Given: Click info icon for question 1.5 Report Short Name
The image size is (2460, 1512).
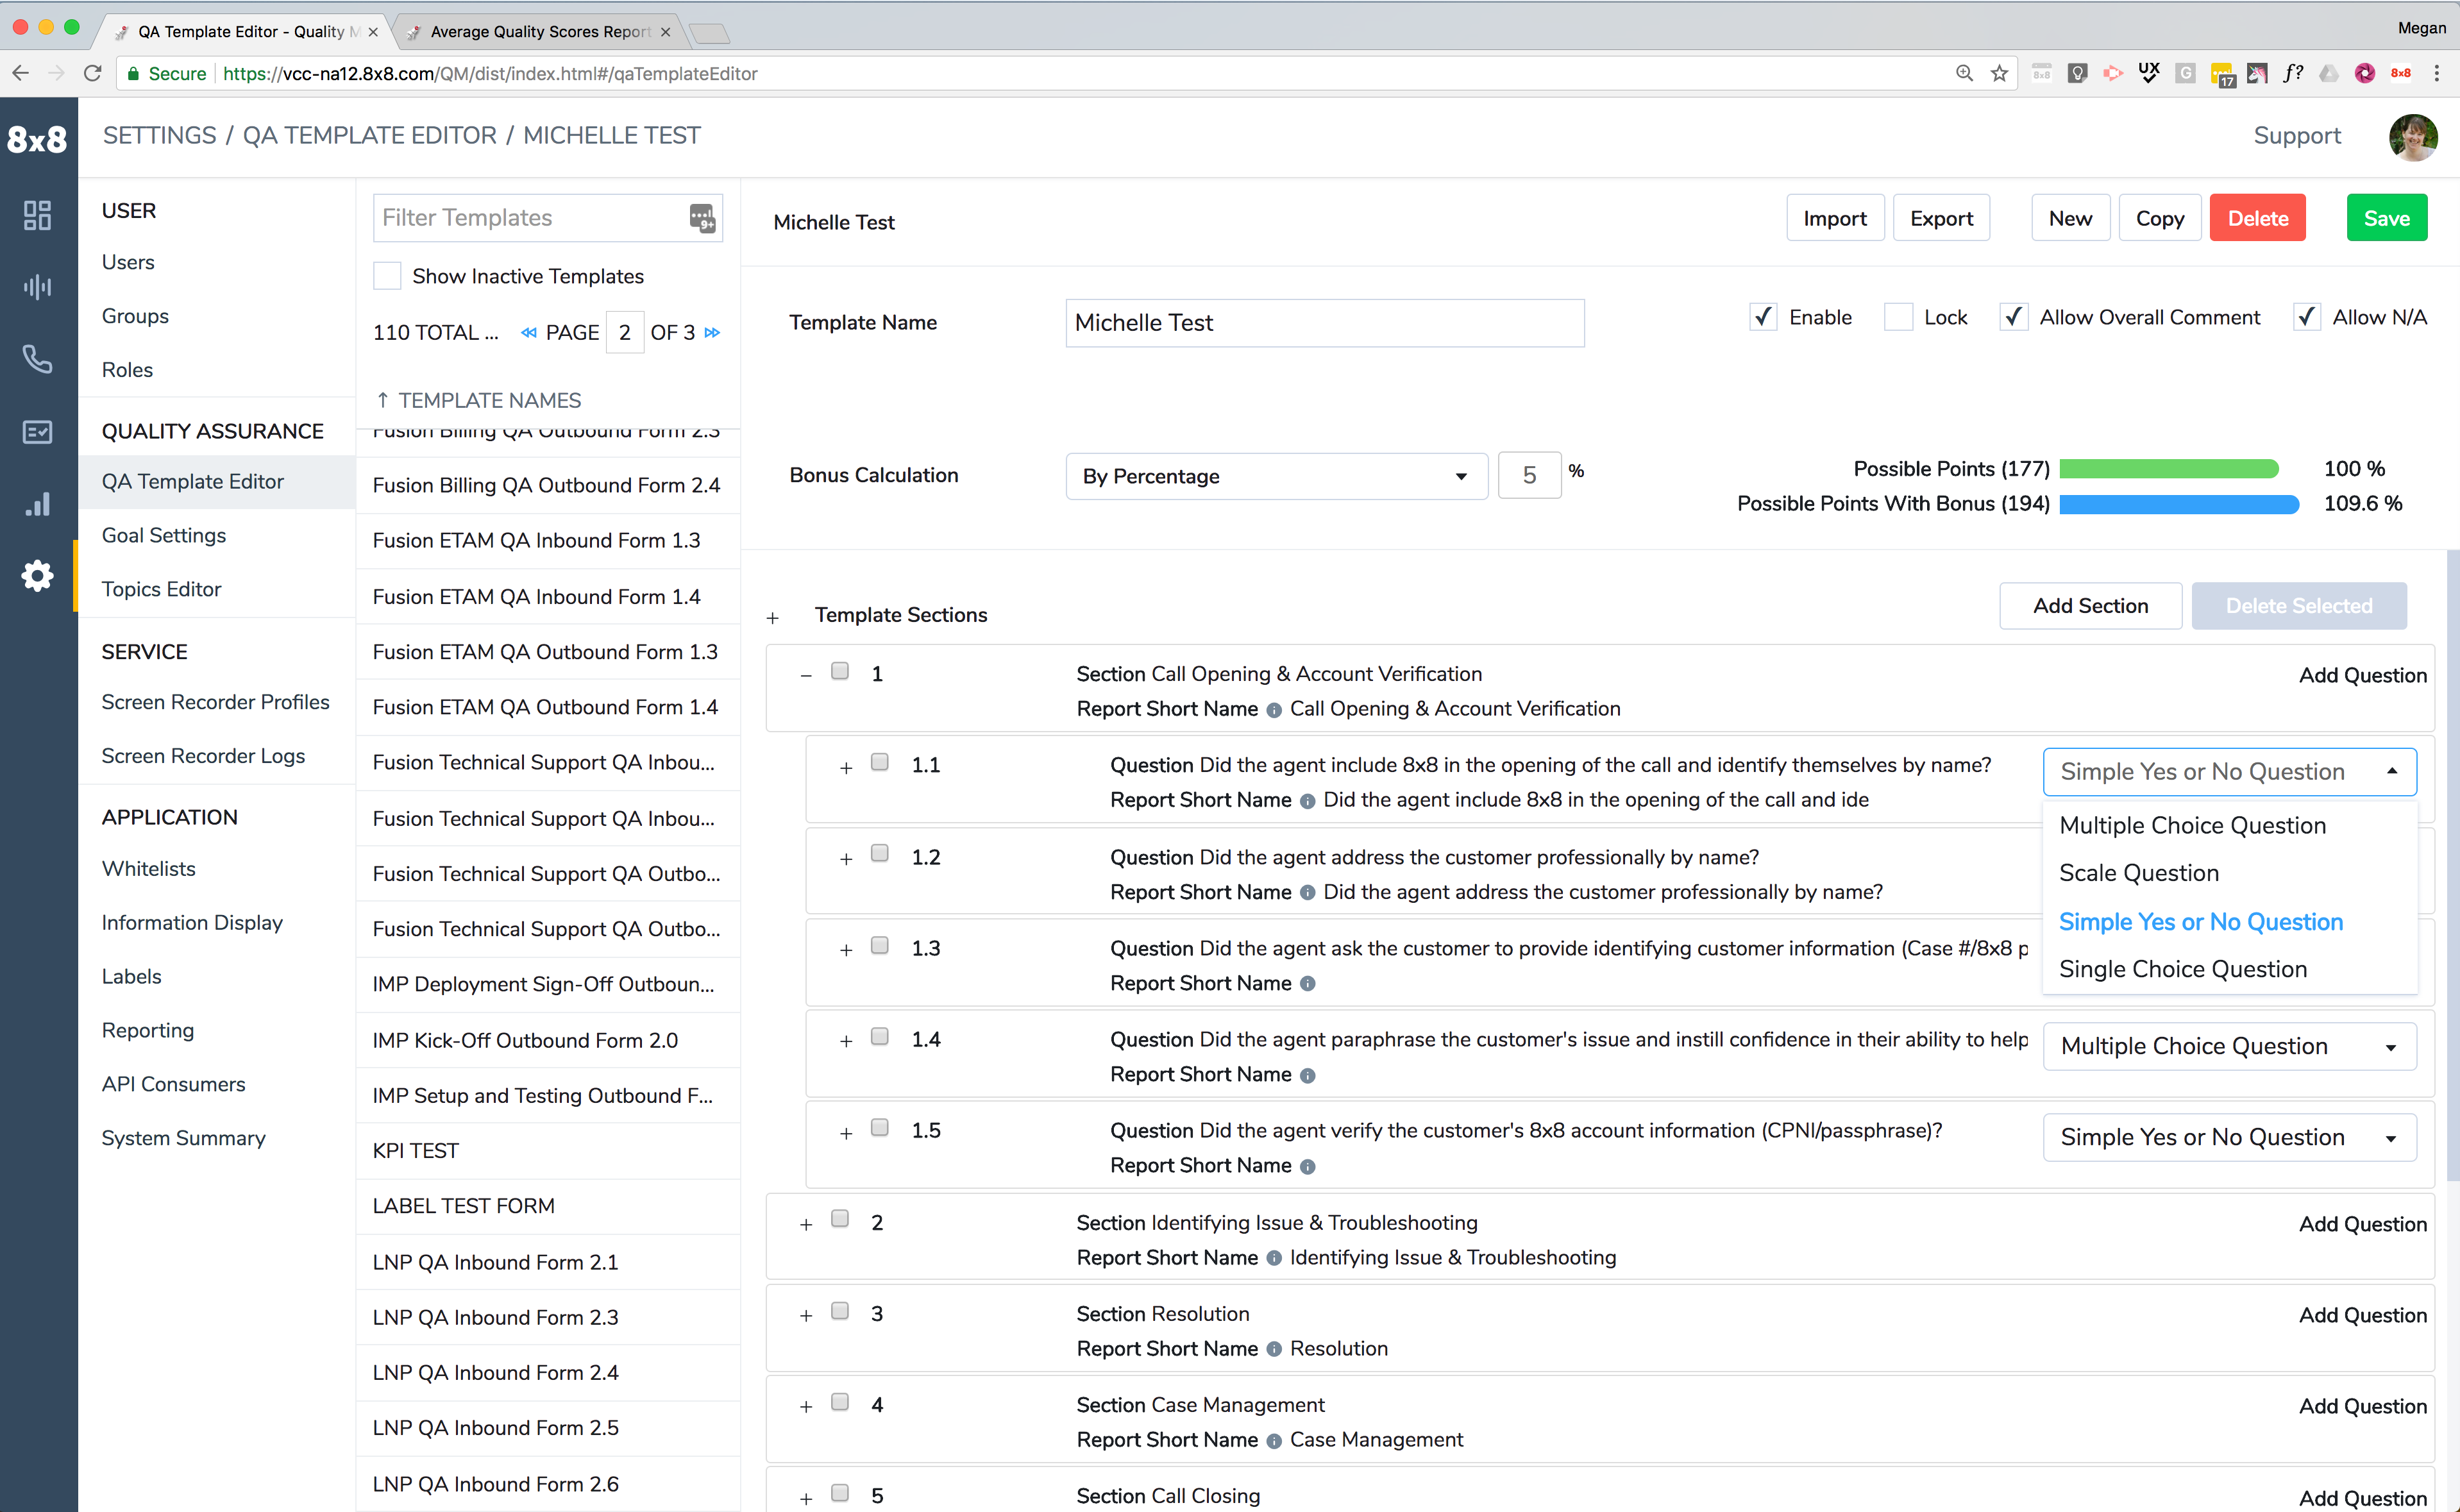Looking at the screenshot, I should (x=1307, y=1166).
